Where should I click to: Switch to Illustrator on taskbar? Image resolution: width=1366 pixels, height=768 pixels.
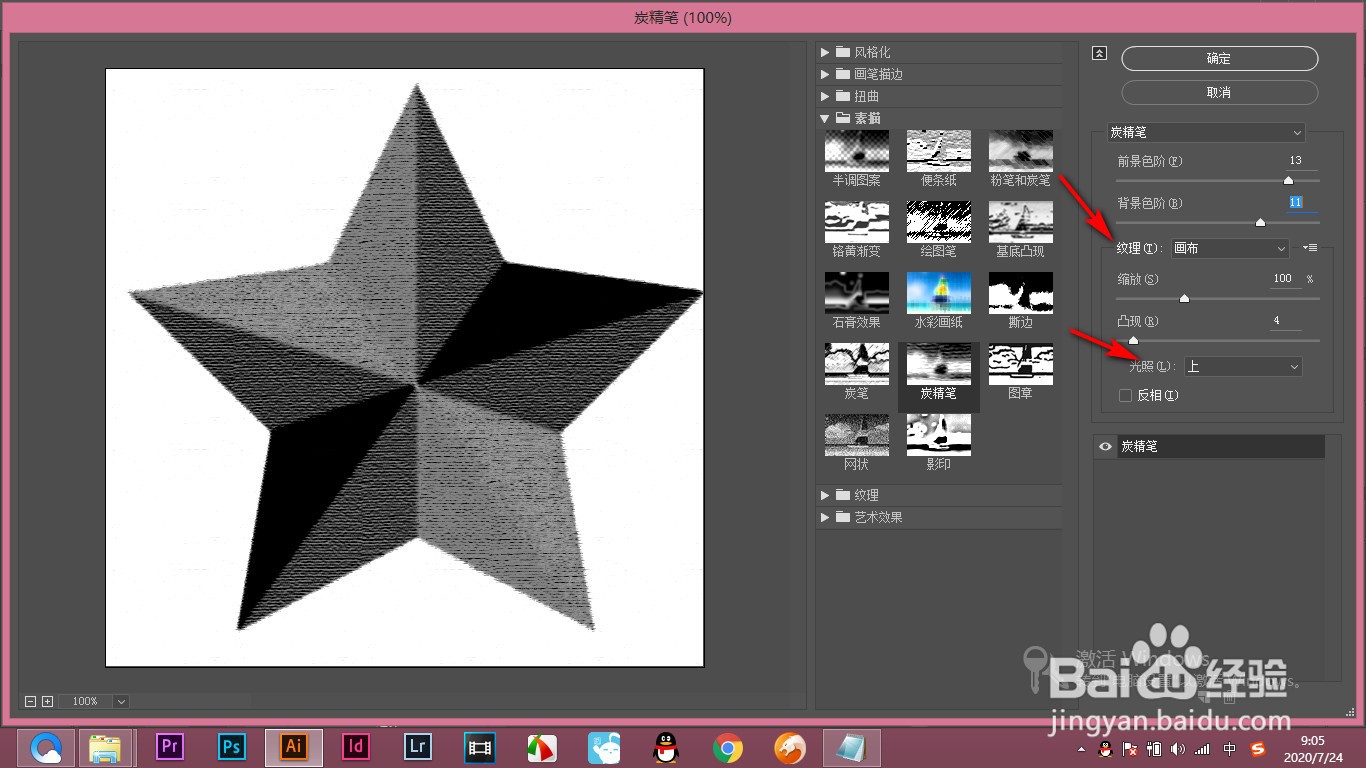point(294,747)
